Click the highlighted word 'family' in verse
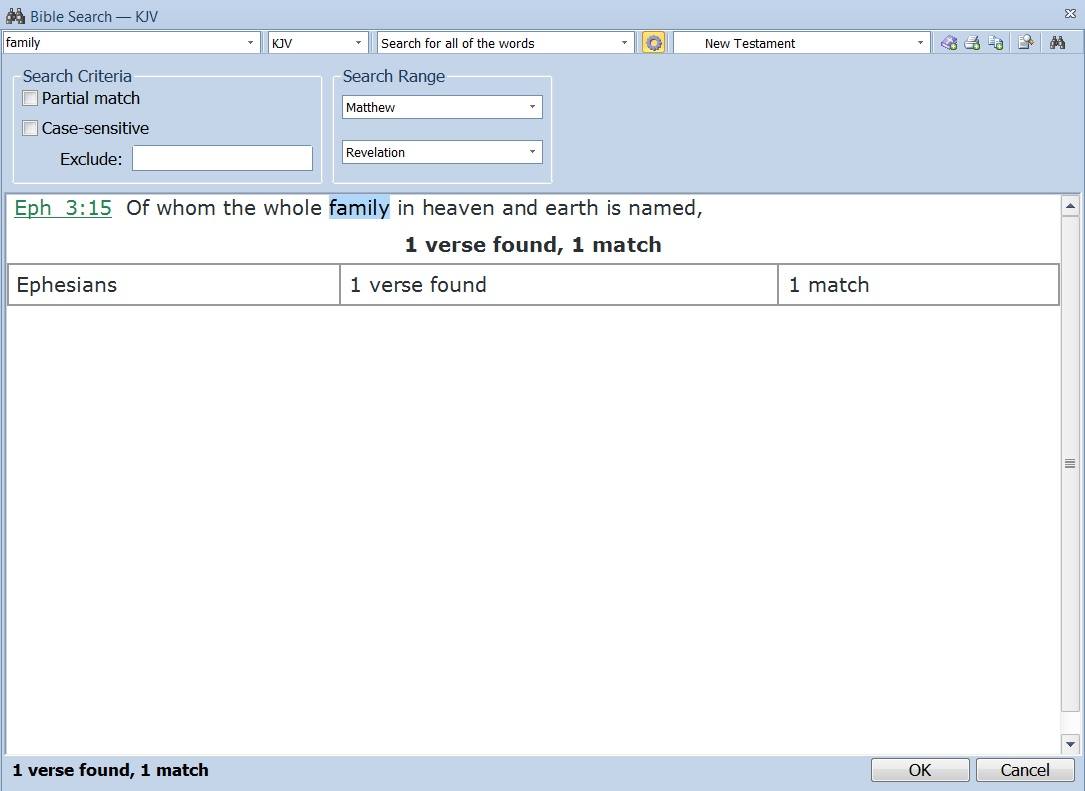The width and height of the screenshot is (1085, 791). pyautogui.click(x=359, y=208)
